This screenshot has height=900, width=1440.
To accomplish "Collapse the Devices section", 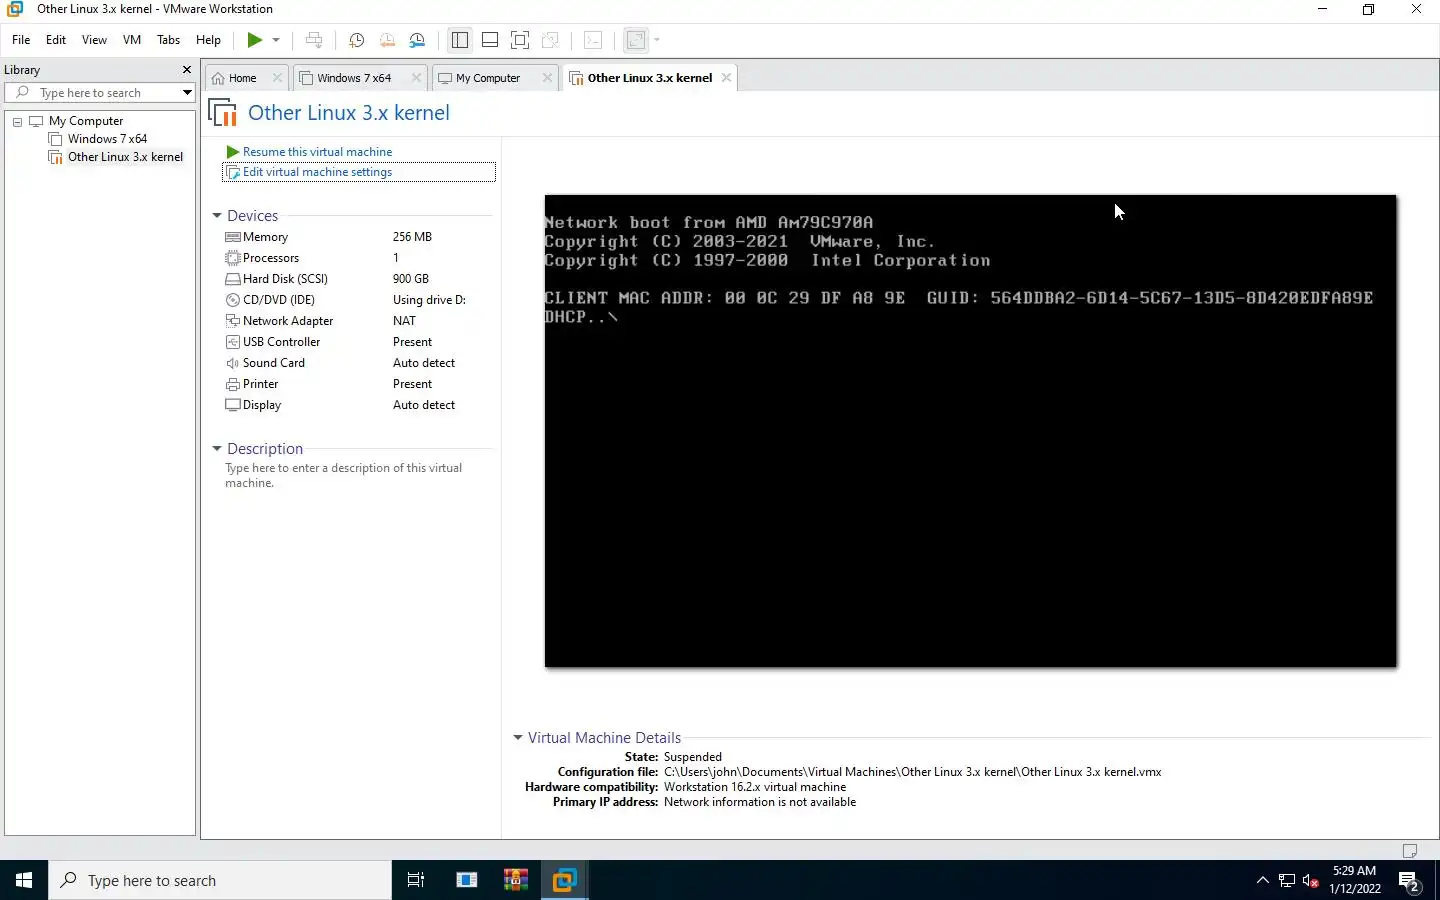I will coord(217,216).
